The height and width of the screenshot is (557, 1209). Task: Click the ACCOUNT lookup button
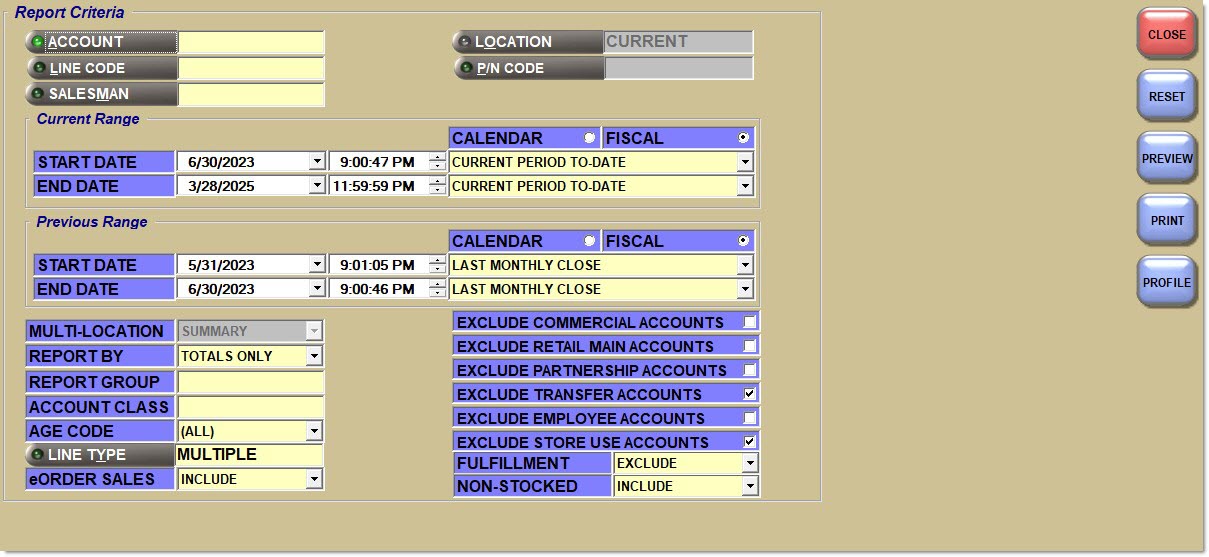[x=102, y=42]
